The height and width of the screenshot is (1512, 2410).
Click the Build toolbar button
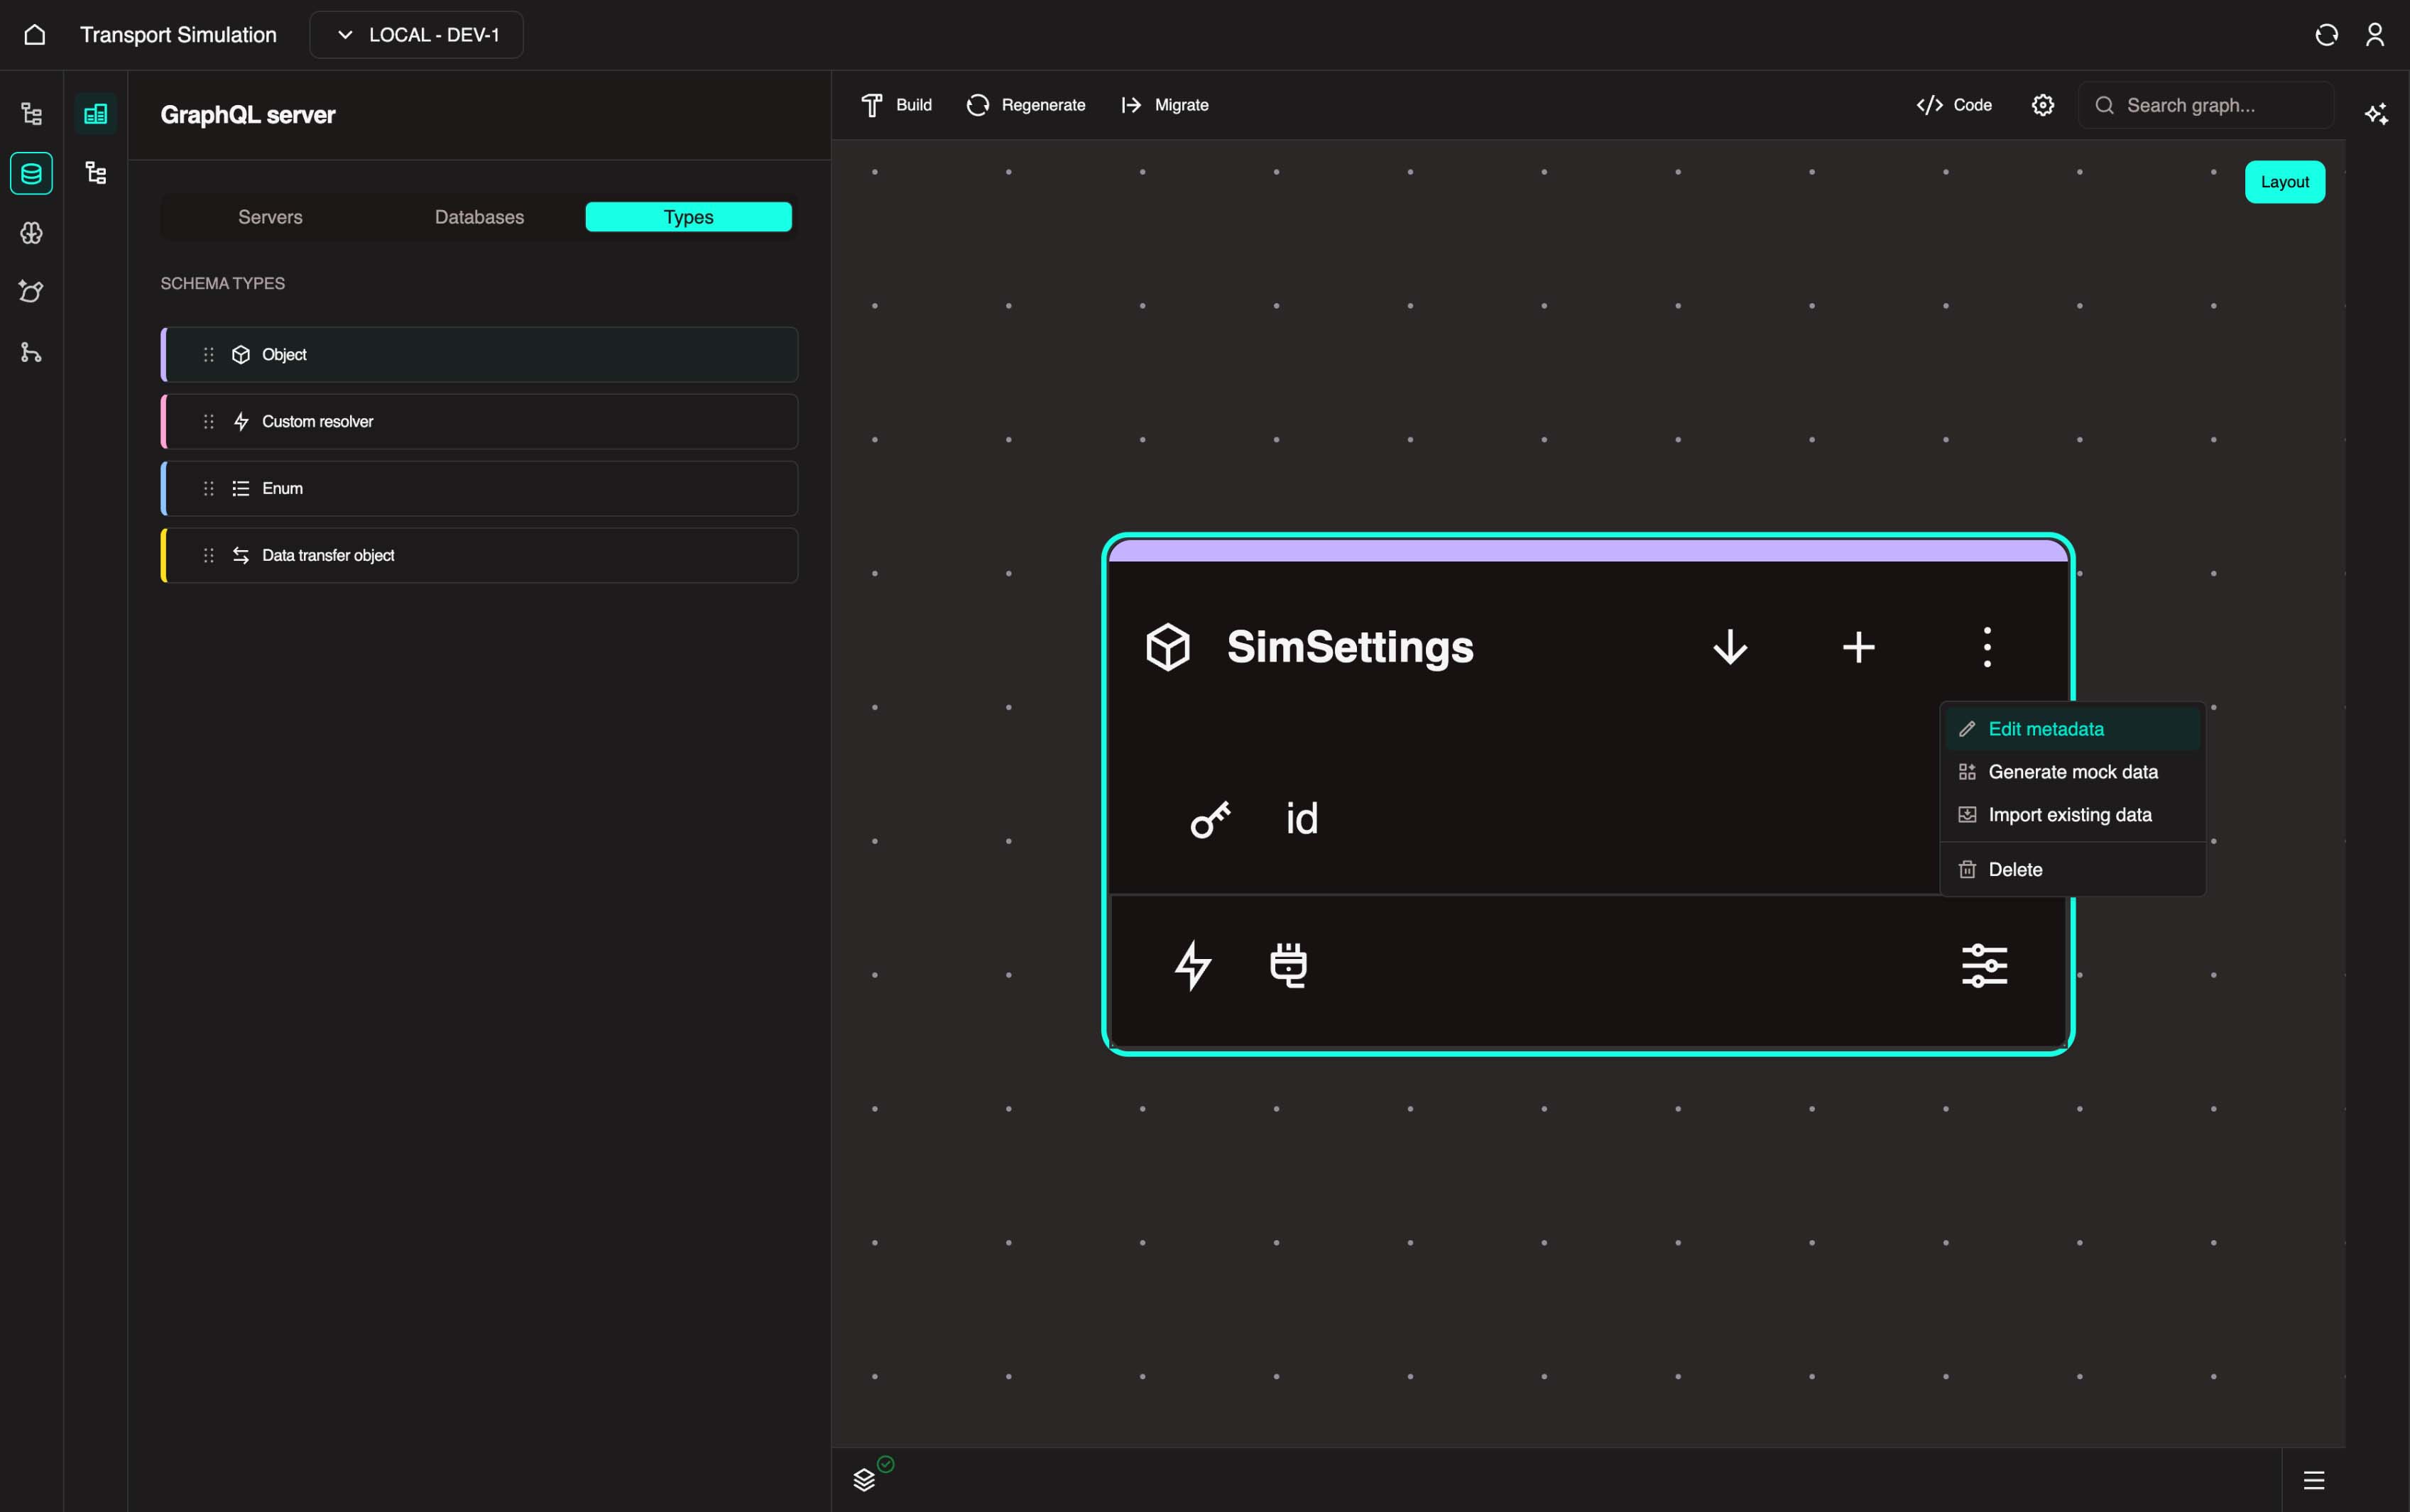tap(897, 105)
